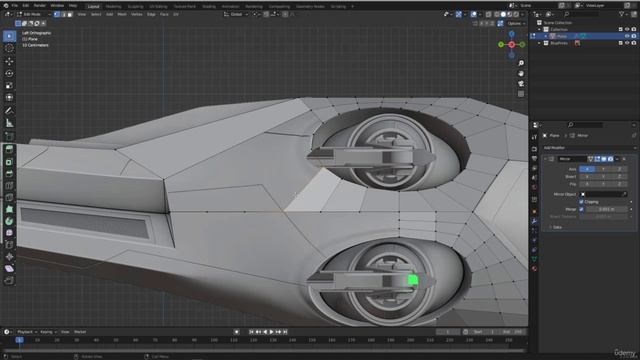Click the Merge distance value field
640x360 pixels.
click(606, 209)
